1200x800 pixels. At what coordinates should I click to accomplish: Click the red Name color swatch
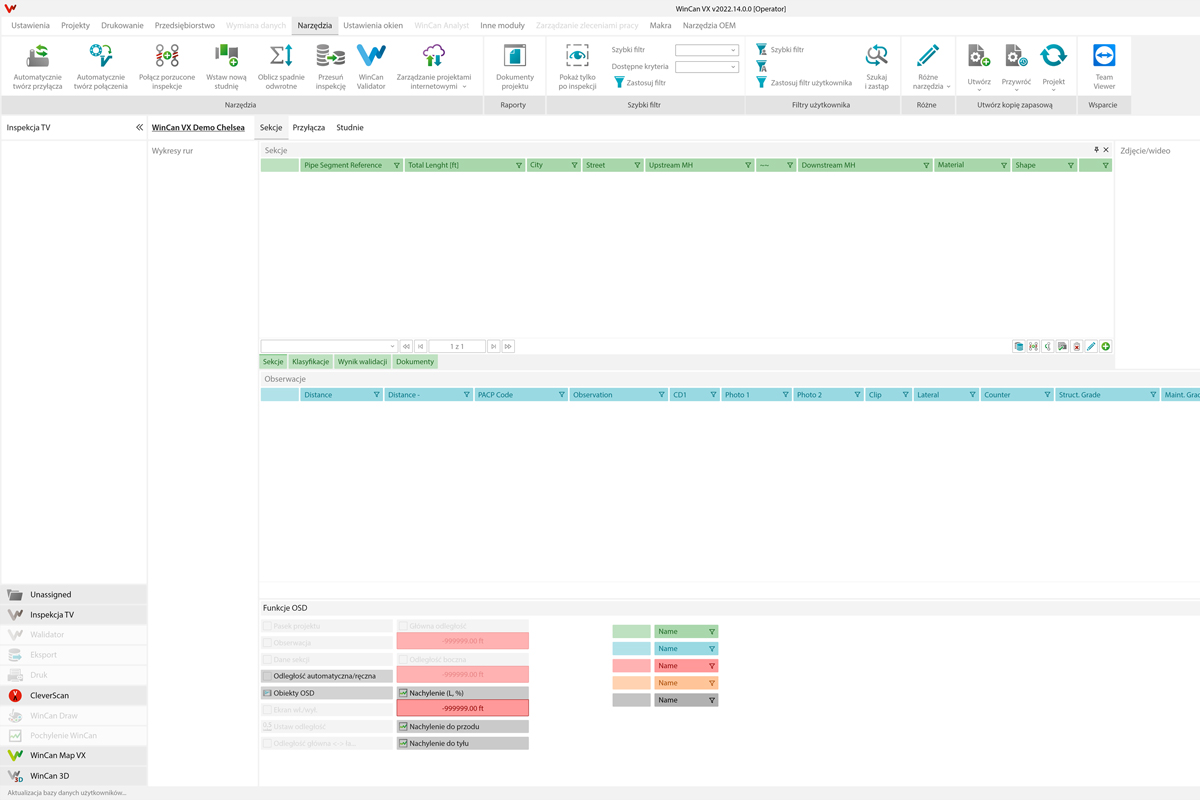(631, 666)
